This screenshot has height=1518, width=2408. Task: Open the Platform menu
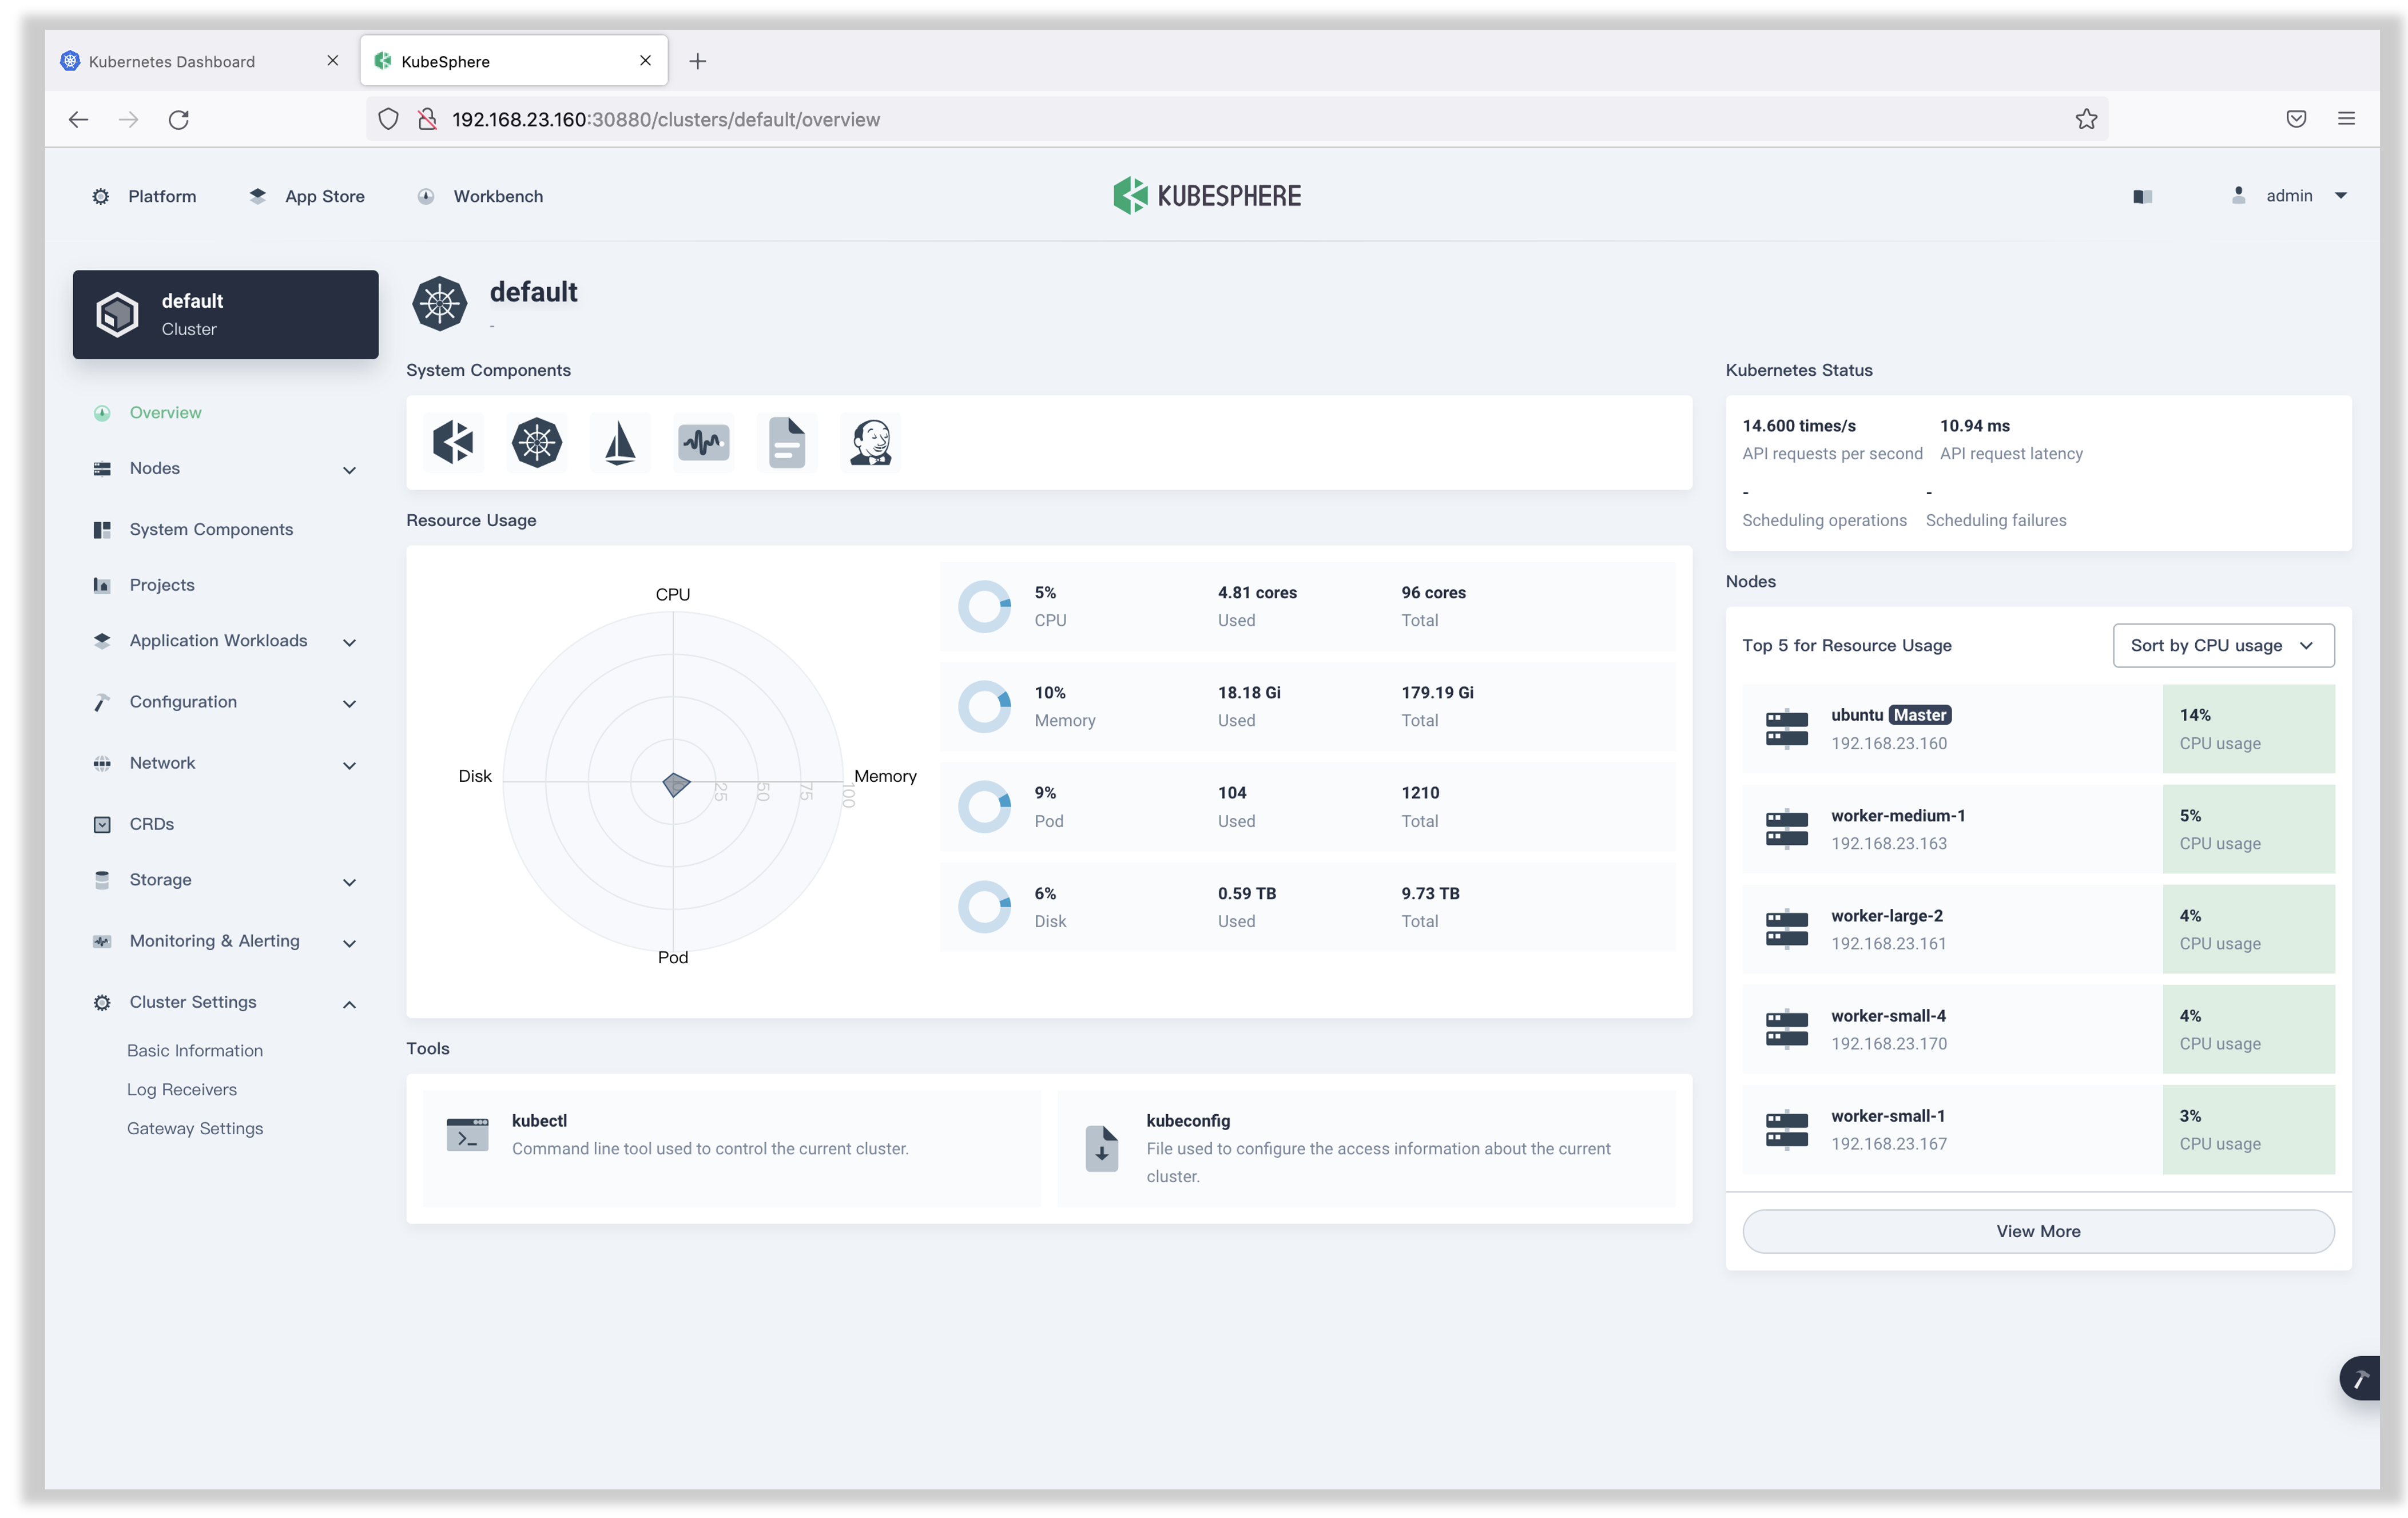point(144,196)
